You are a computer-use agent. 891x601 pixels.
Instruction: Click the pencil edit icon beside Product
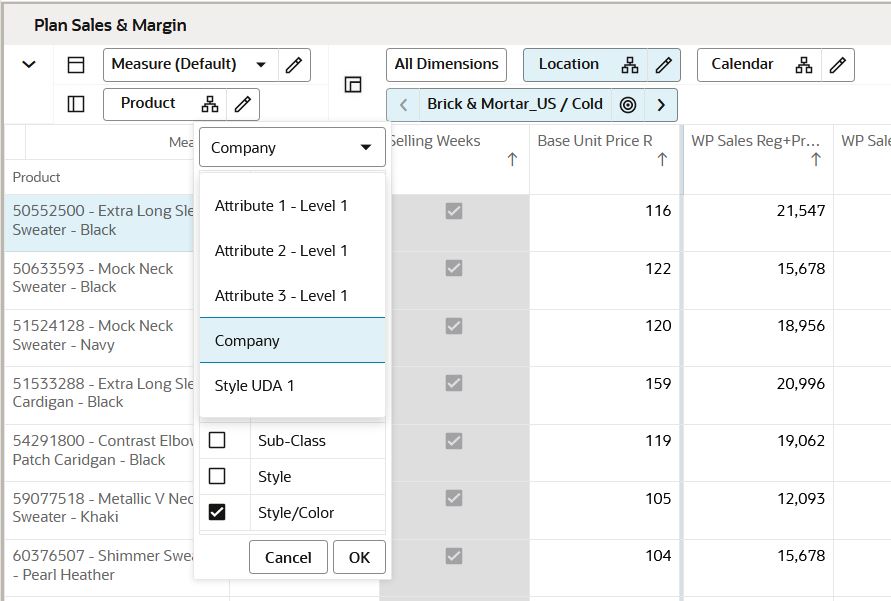point(243,104)
